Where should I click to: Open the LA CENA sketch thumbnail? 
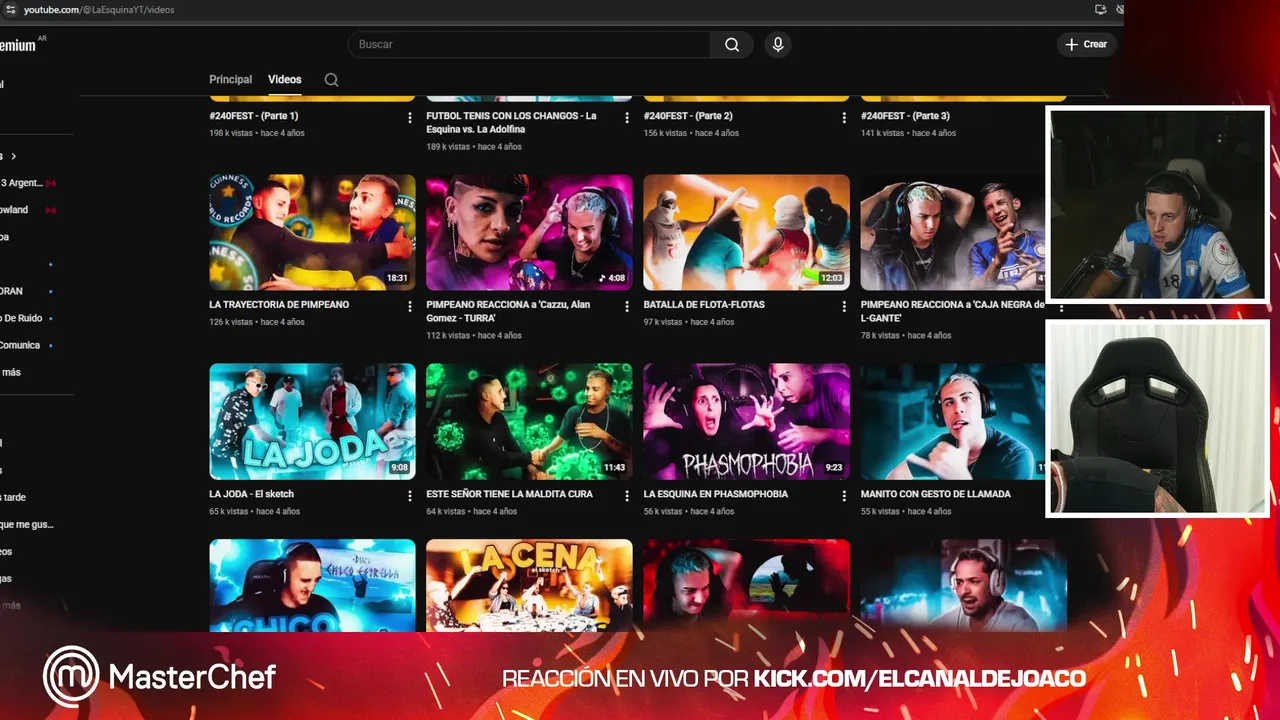tap(529, 586)
